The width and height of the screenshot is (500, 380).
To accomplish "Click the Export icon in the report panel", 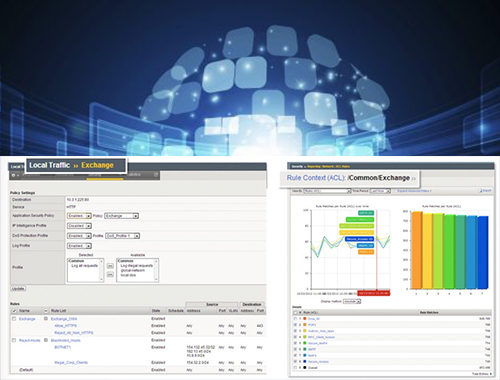I will (485, 191).
